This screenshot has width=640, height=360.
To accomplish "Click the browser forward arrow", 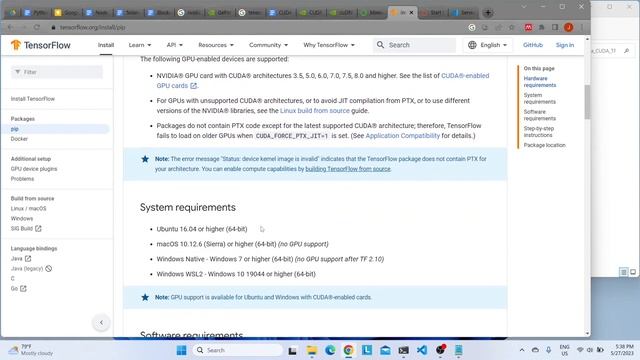I will (23, 27).
